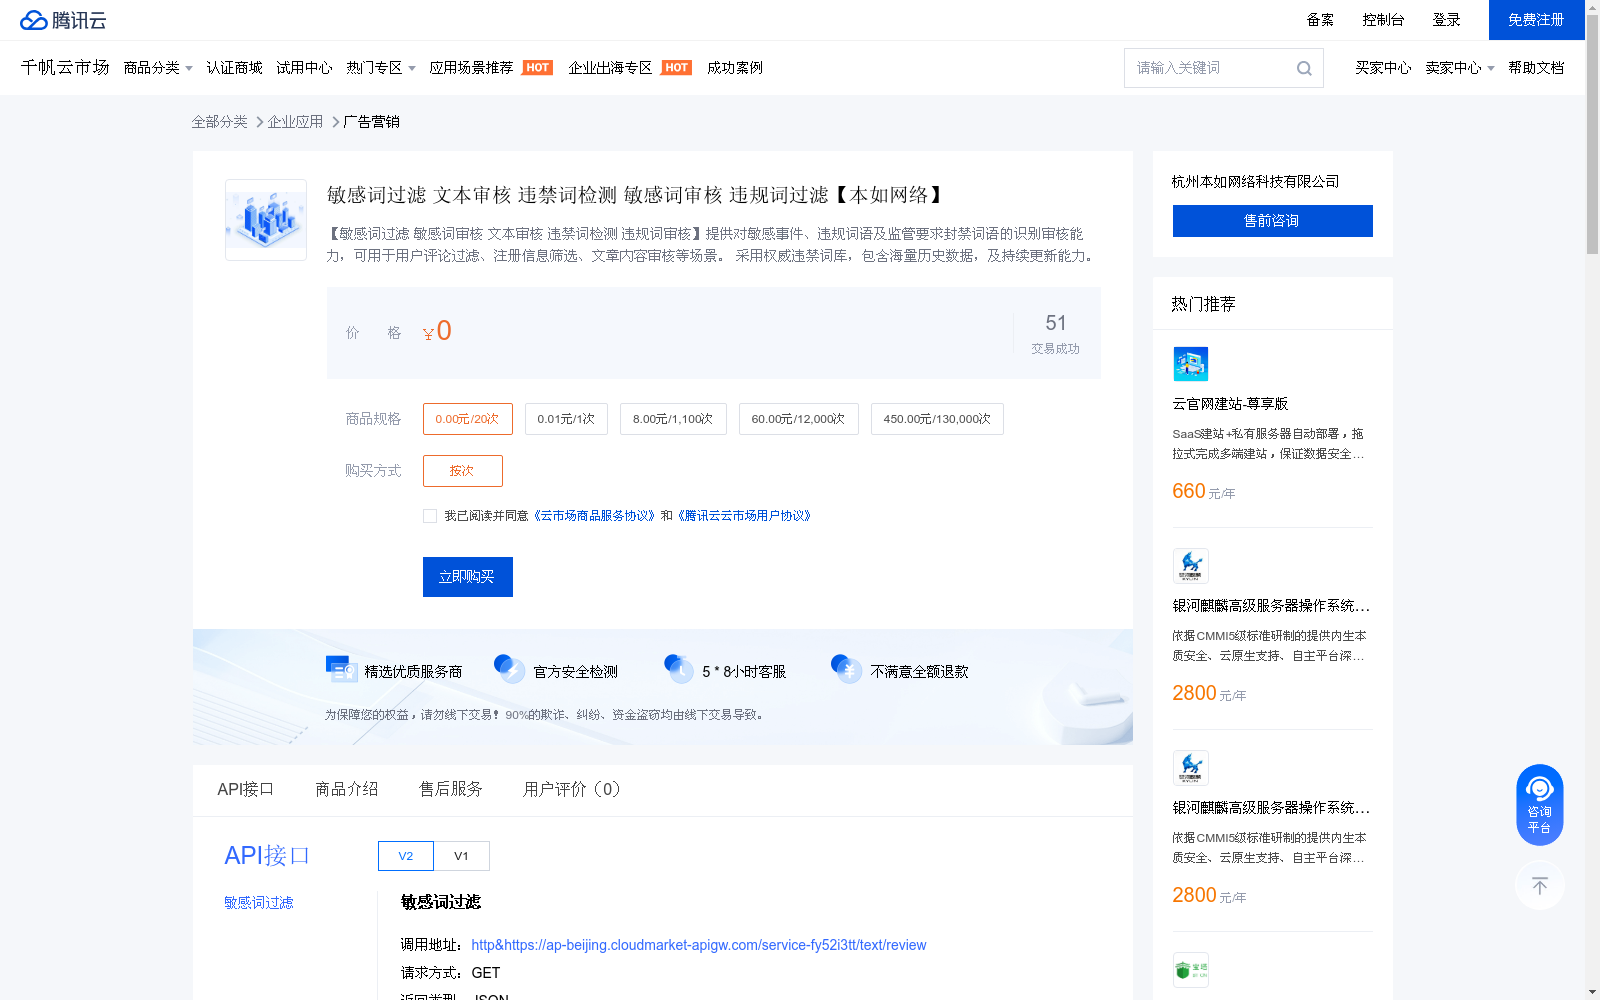The width and height of the screenshot is (1600, 1000).
Task: Click the 登录 link
Action: [x=1446, y=20]
